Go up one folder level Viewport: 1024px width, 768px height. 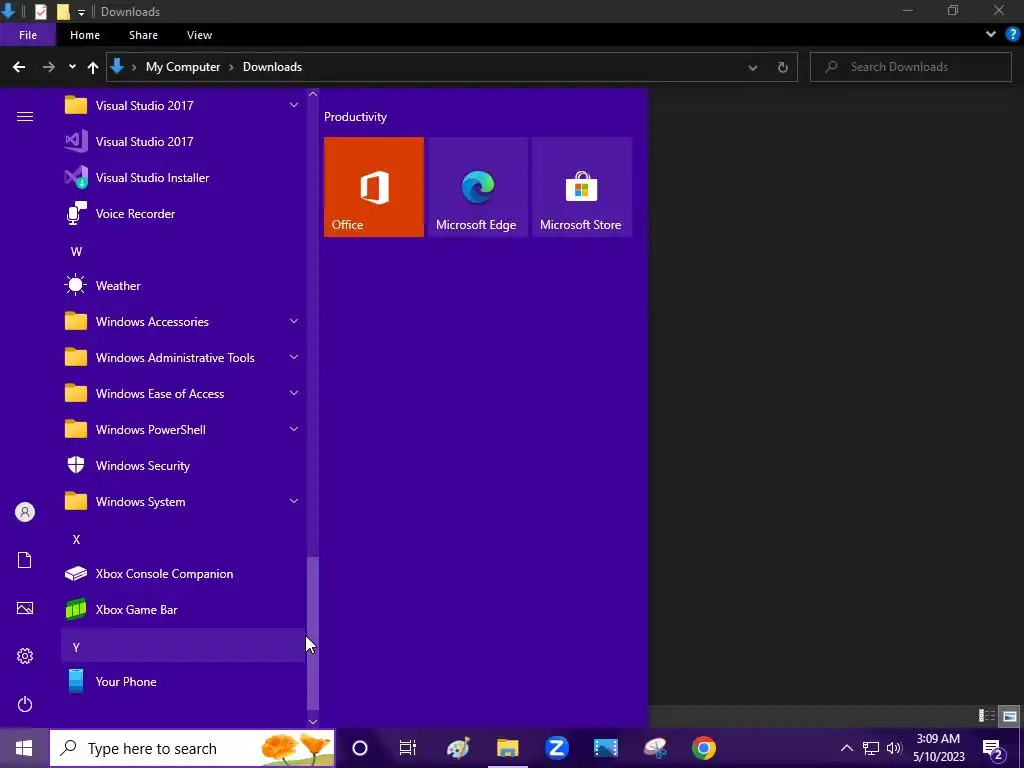click(x=93, y=67)
